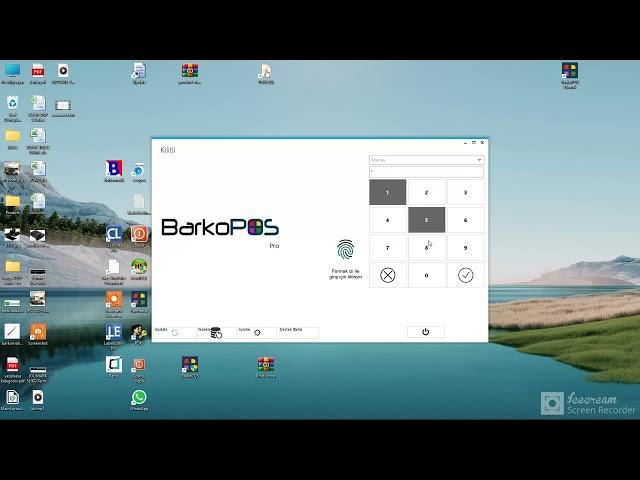Screen dimensions: 640x480
Task: Click keypad digit 4
Action: tap(387, 220)
